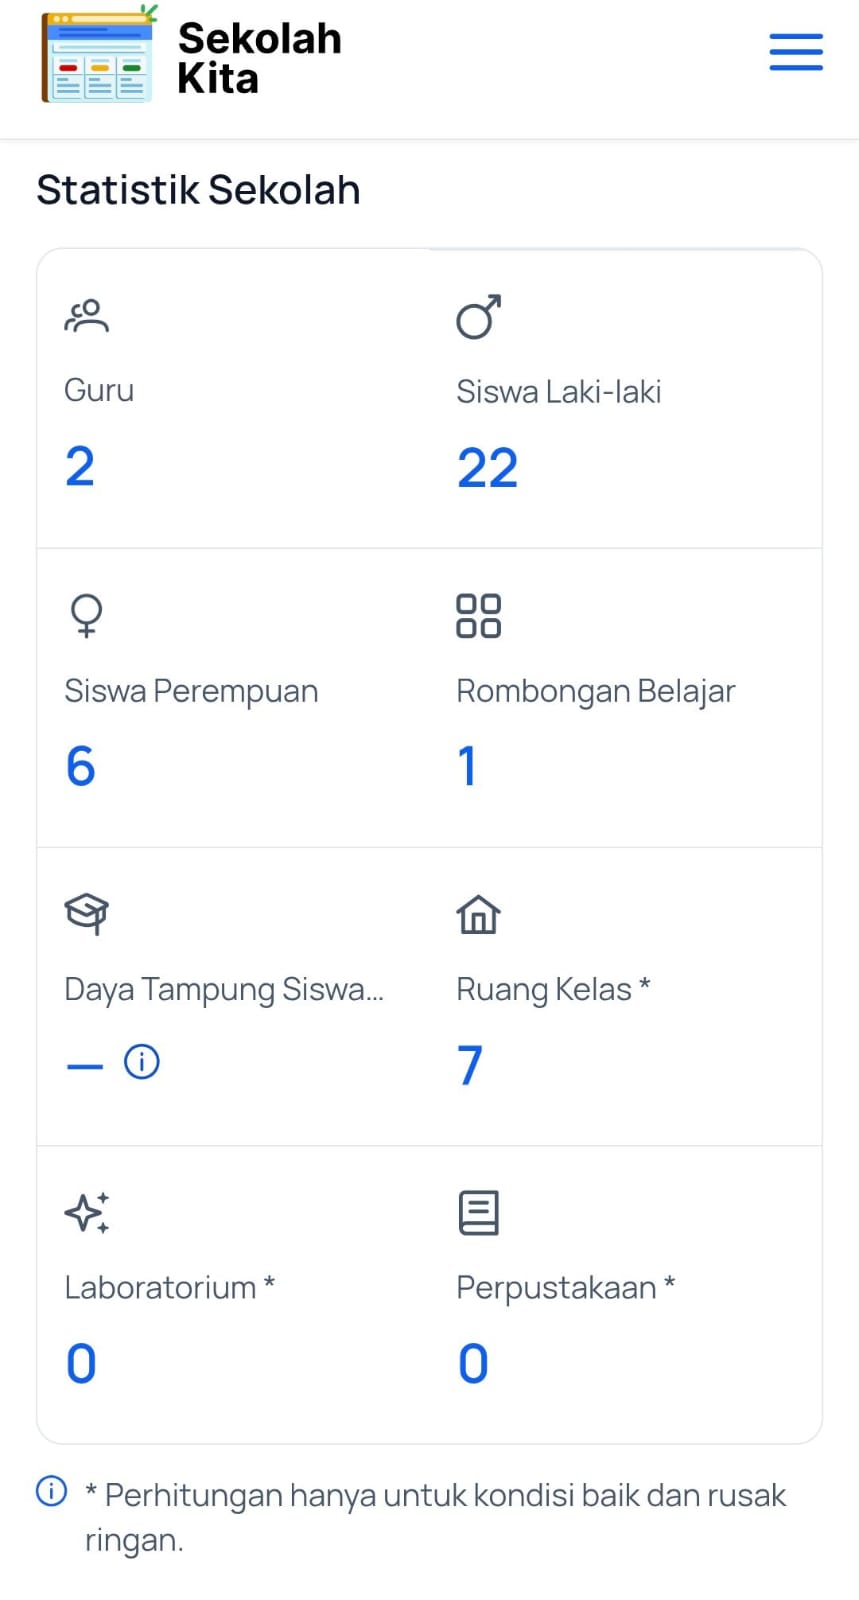Image resolution: width=859 pixels, height=1600 pixels.
Task: Click the Sekolah Kita logo image
Action: tap(98, 56)
